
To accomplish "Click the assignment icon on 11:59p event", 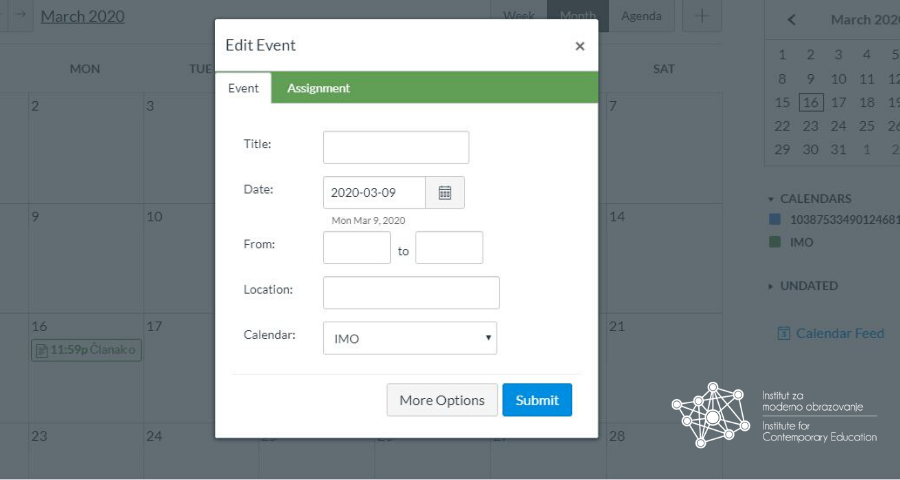I will 41,350.
